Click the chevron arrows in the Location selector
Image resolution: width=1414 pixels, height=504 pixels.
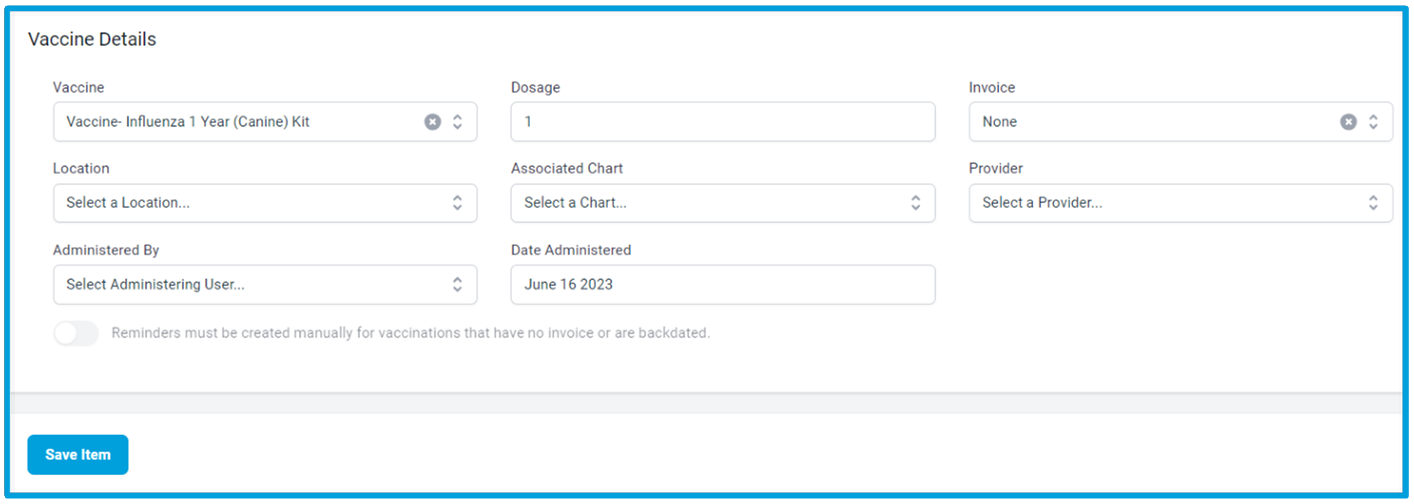pyautogui.click(x=457, y=203)
